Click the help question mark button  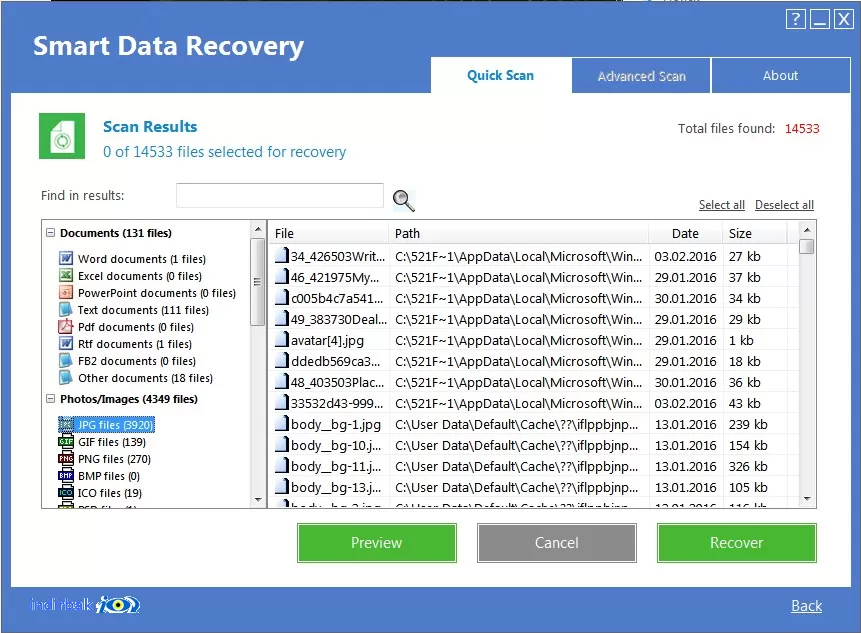pos(796,20)
